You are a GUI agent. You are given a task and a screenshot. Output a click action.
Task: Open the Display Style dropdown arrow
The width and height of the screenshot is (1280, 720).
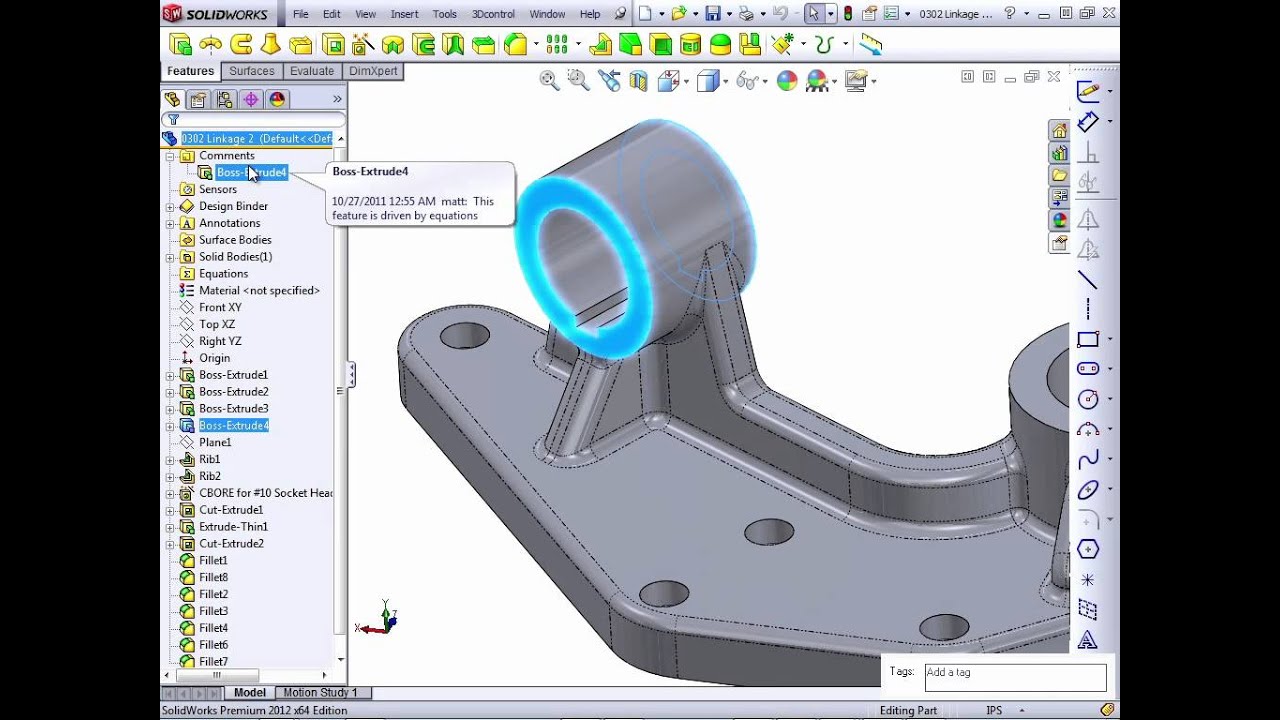point(727,81)
